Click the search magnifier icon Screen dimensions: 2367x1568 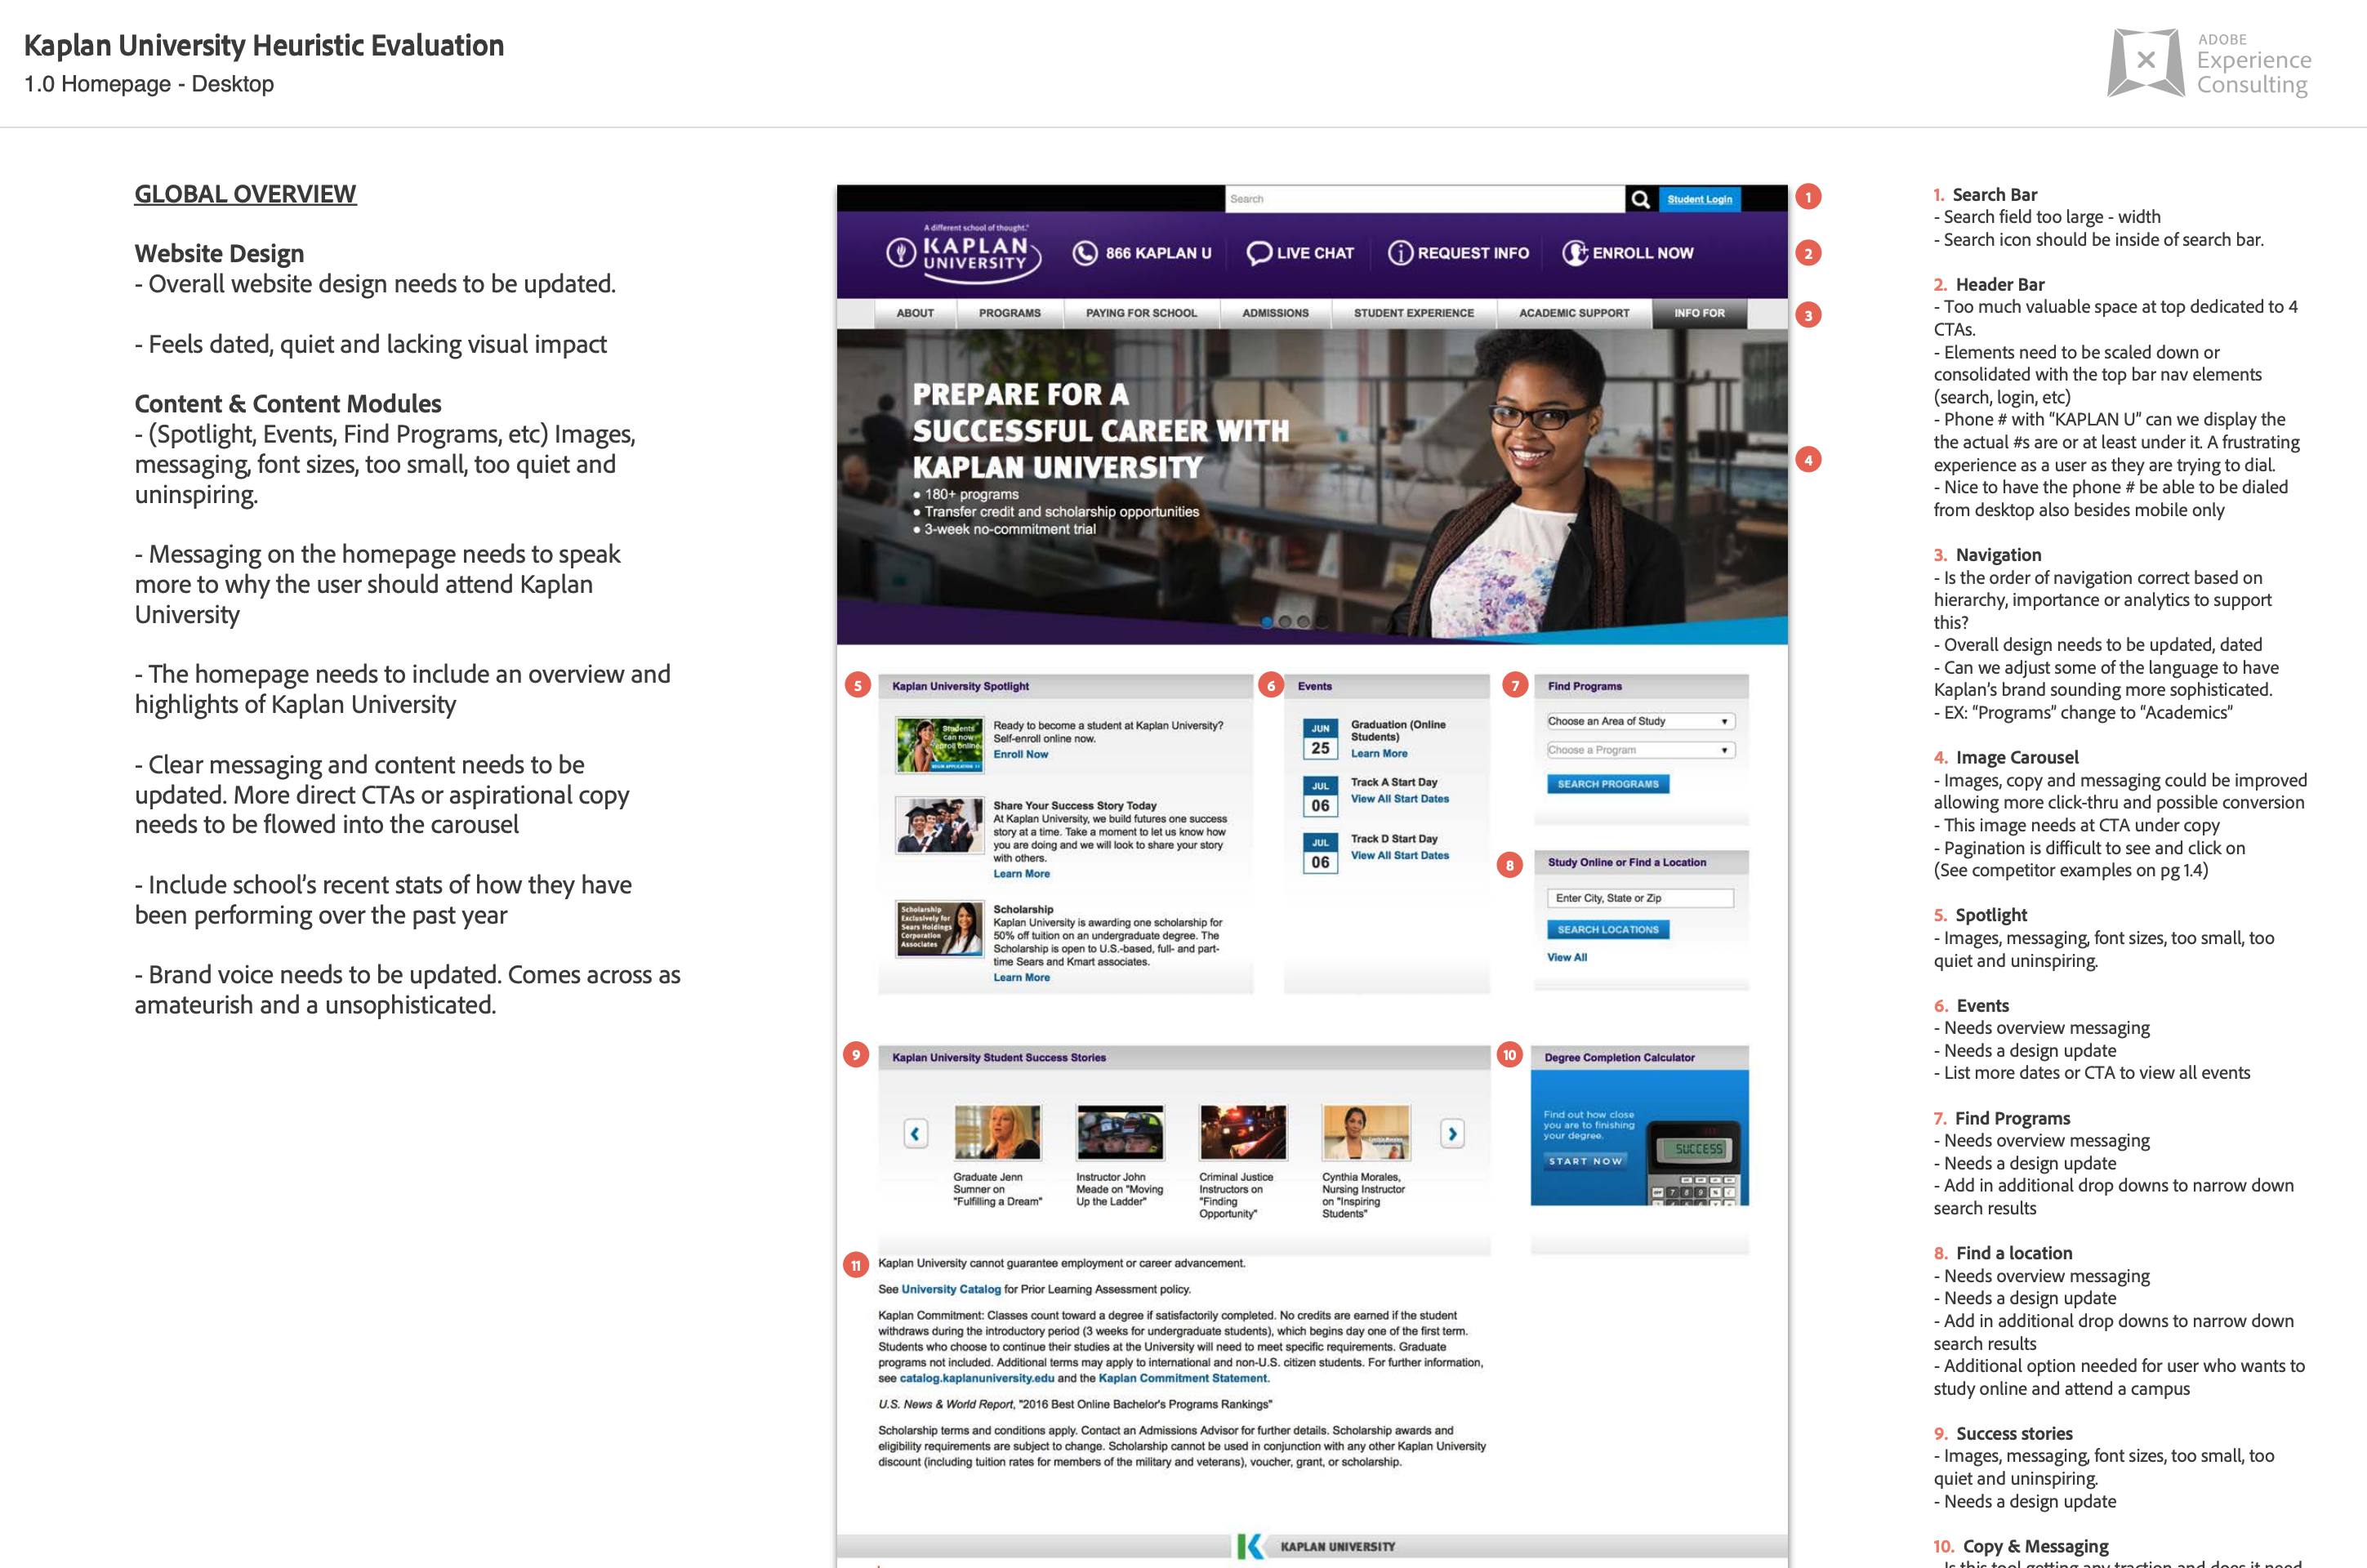coord(1640,199)
